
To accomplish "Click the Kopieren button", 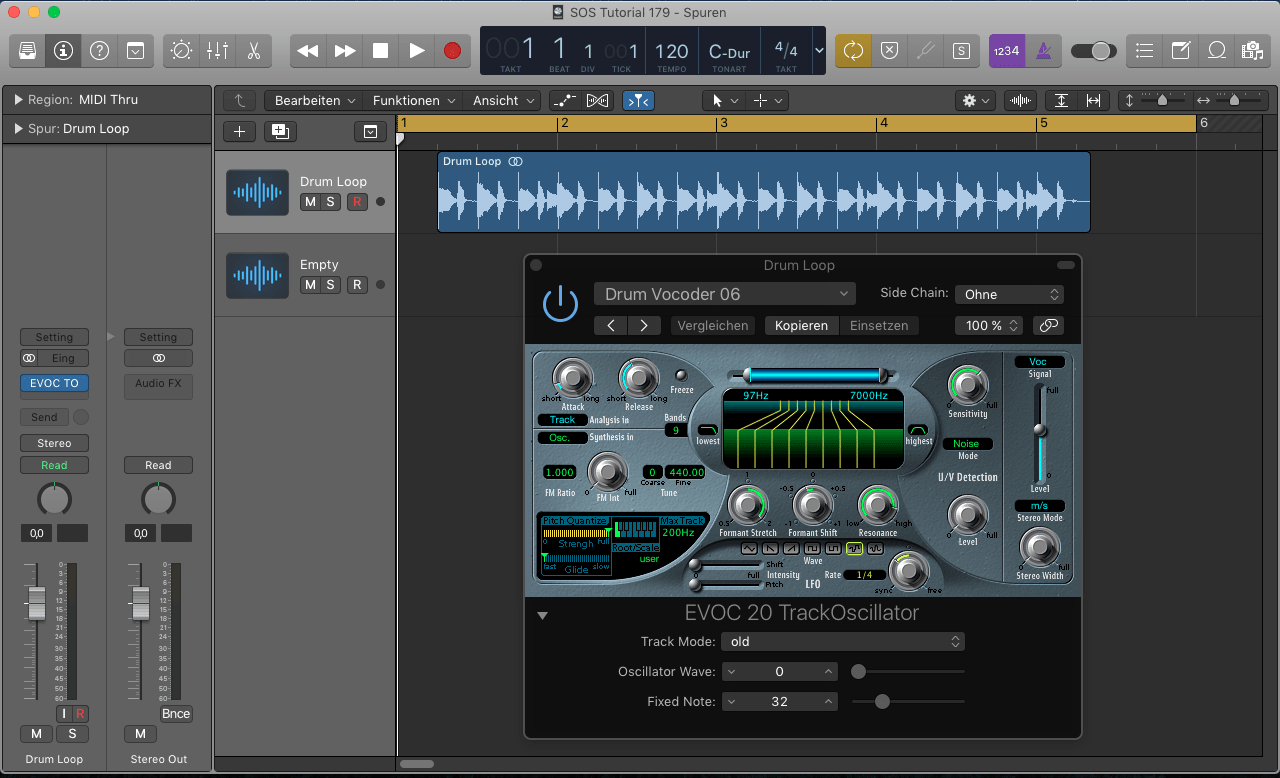I will pyautogui.click(x=801, y=325).
